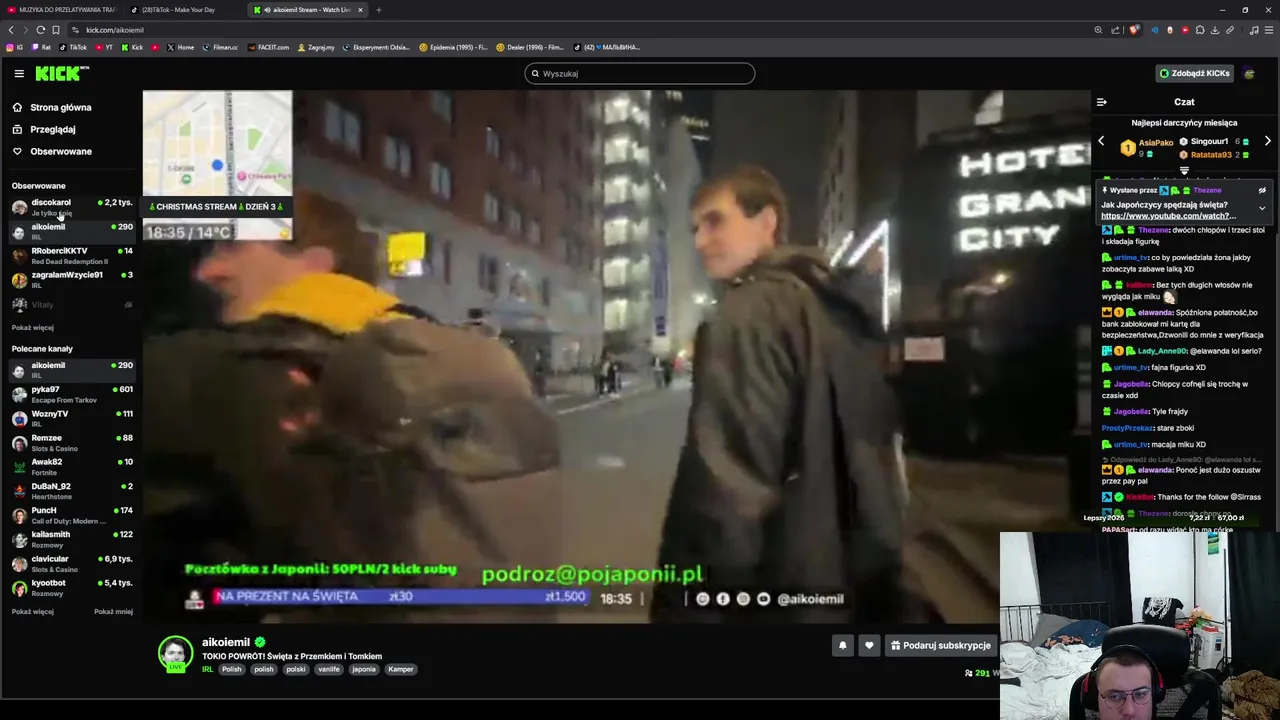Click Podaruj subskrypcje button
This screenshot has width=1280, height=720.
point(940,645)
